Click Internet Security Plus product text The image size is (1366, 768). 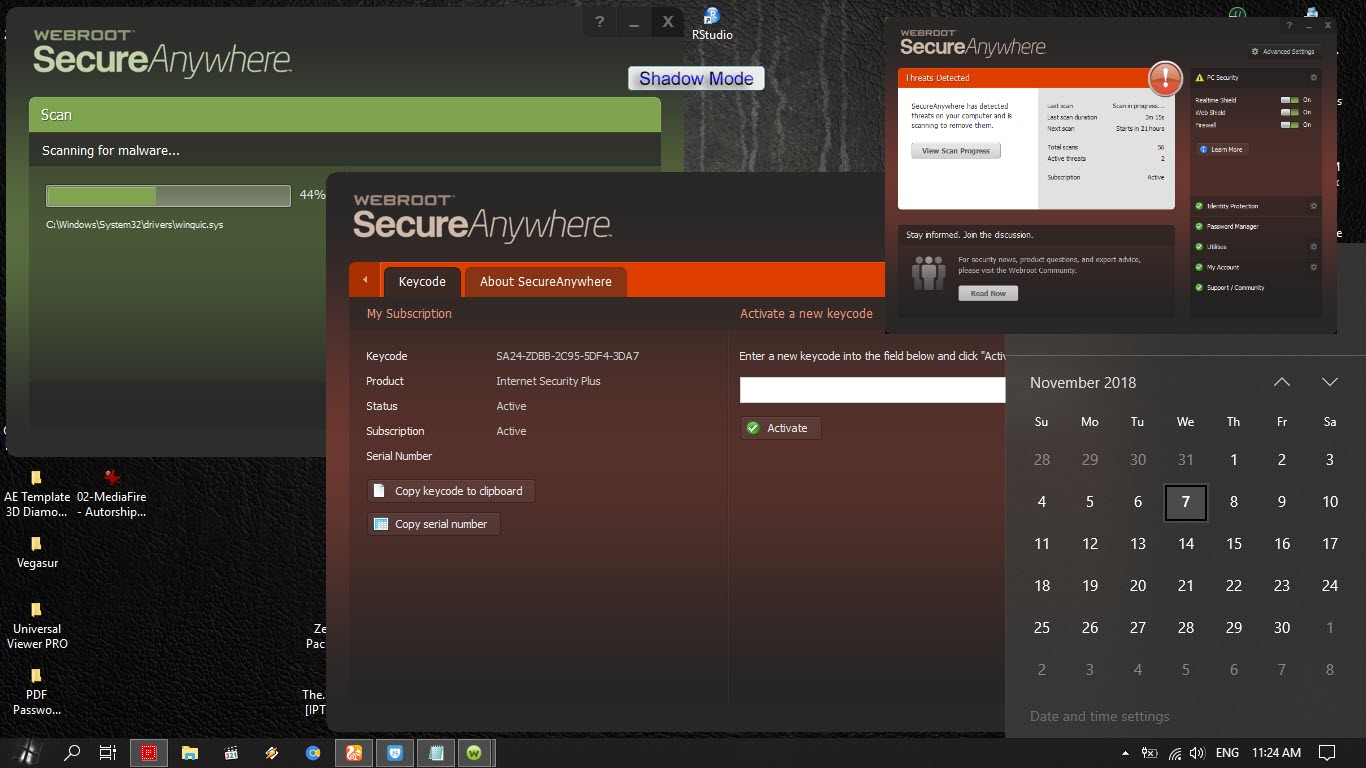(548, 381)
